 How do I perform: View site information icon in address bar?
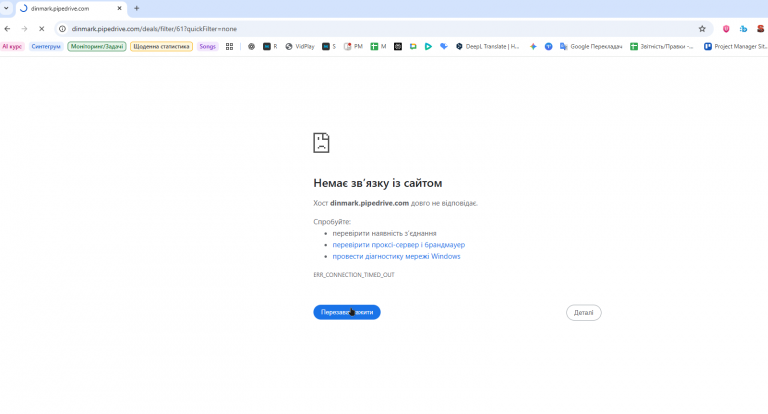coord(62,29)
